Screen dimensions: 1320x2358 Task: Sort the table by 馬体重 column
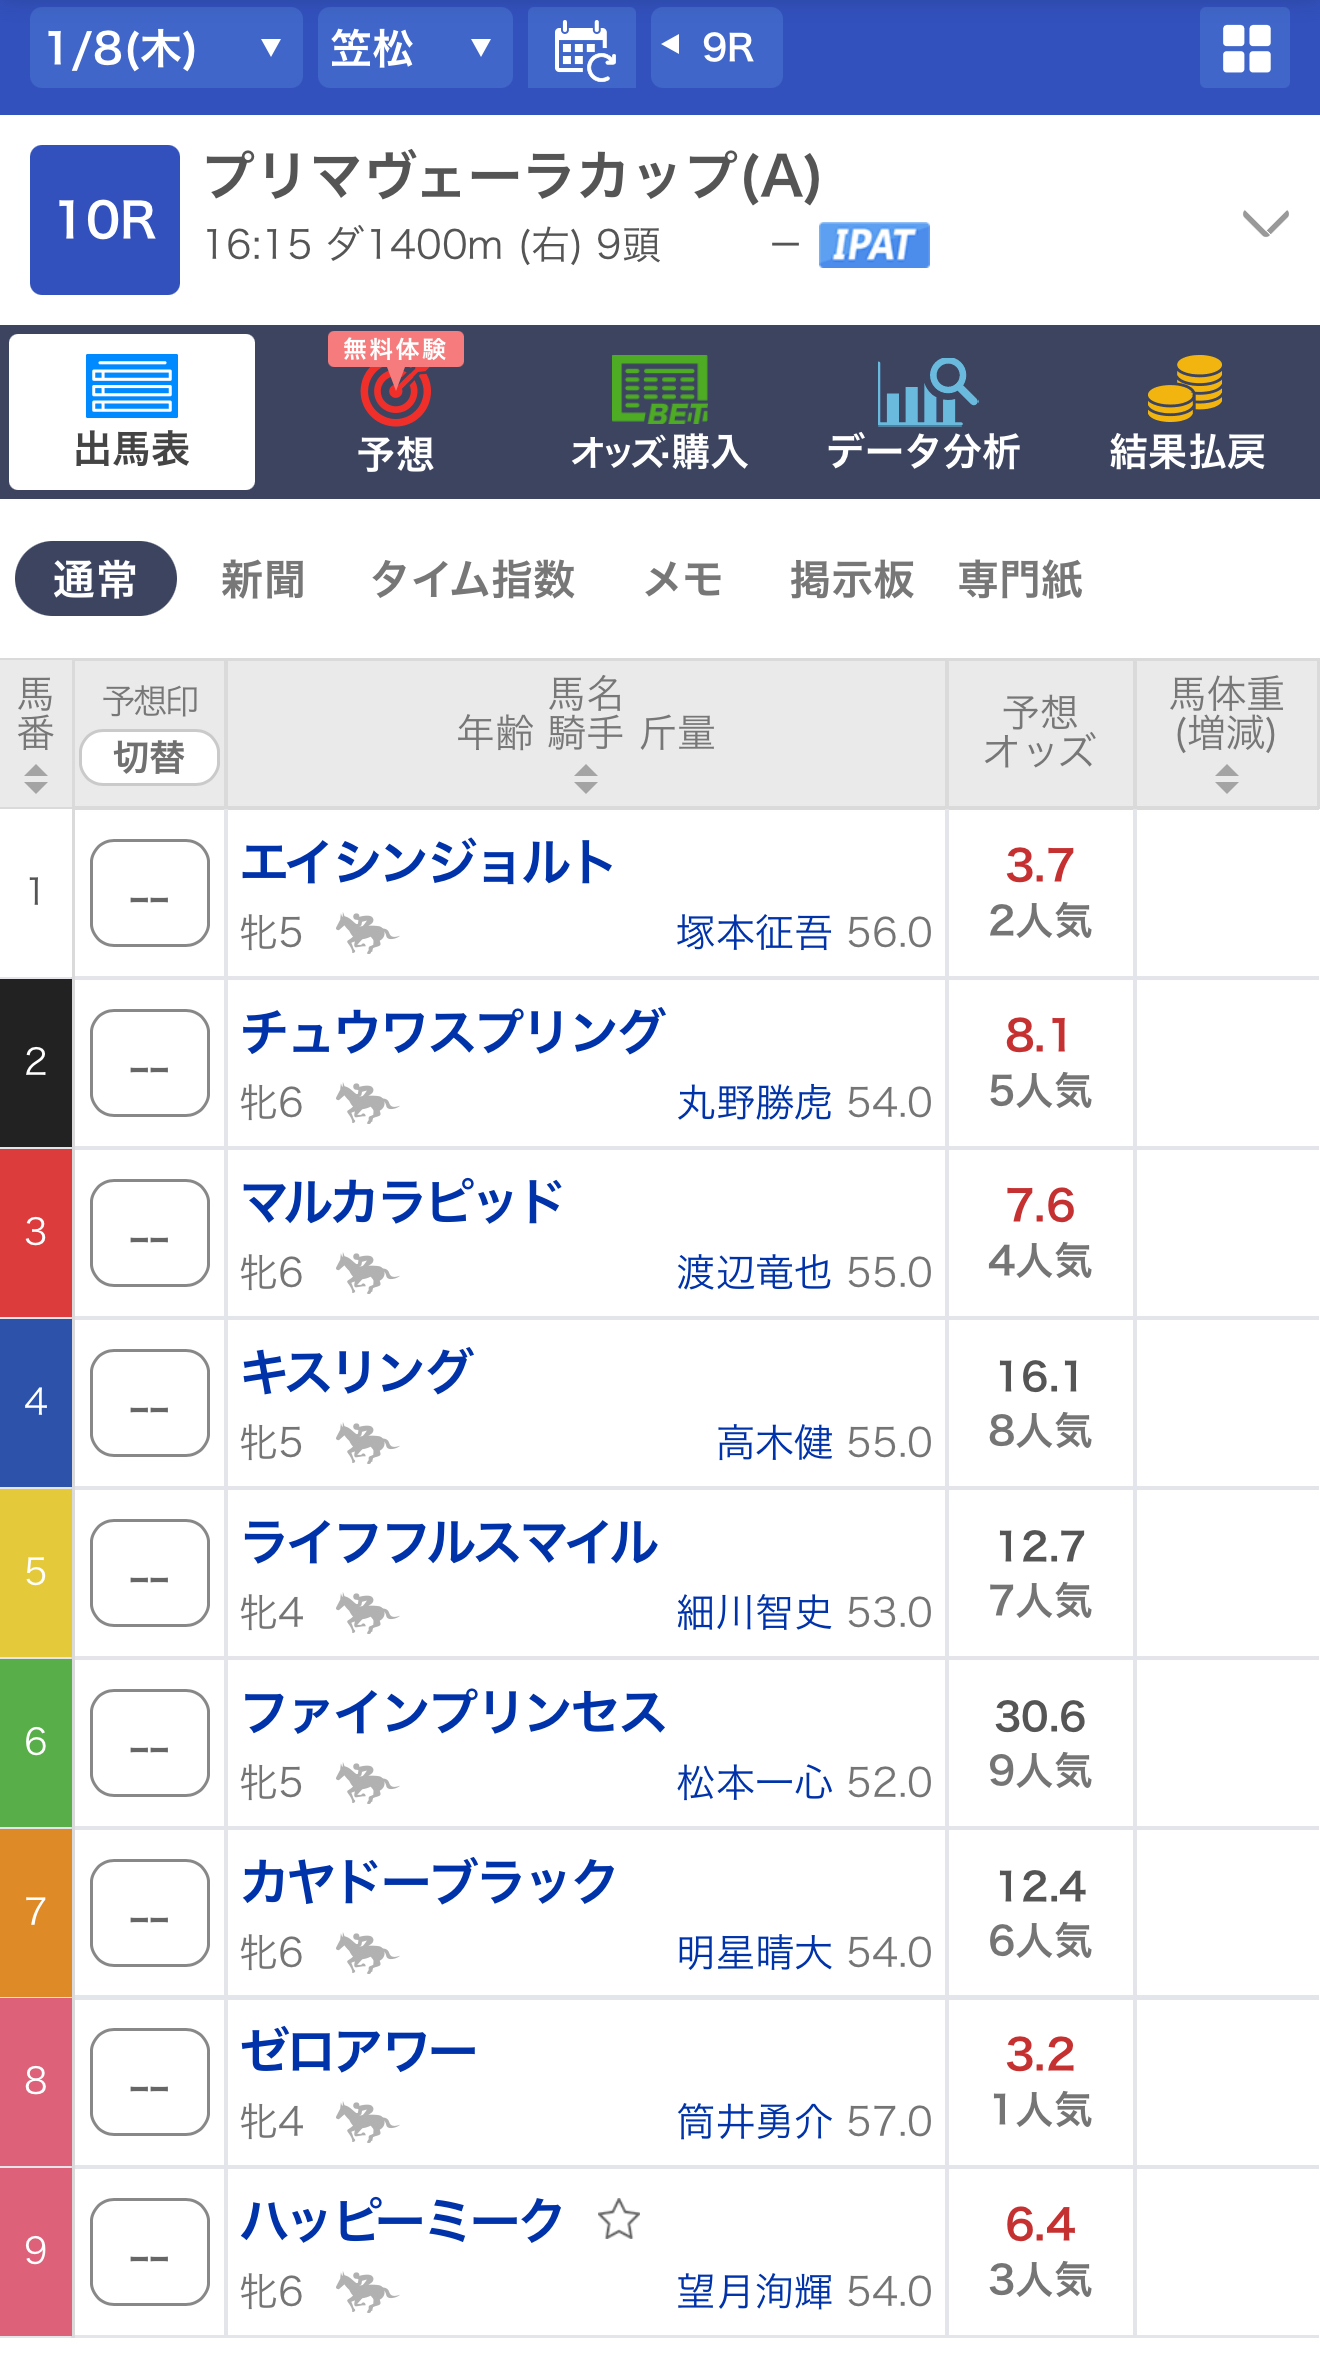1226,735
